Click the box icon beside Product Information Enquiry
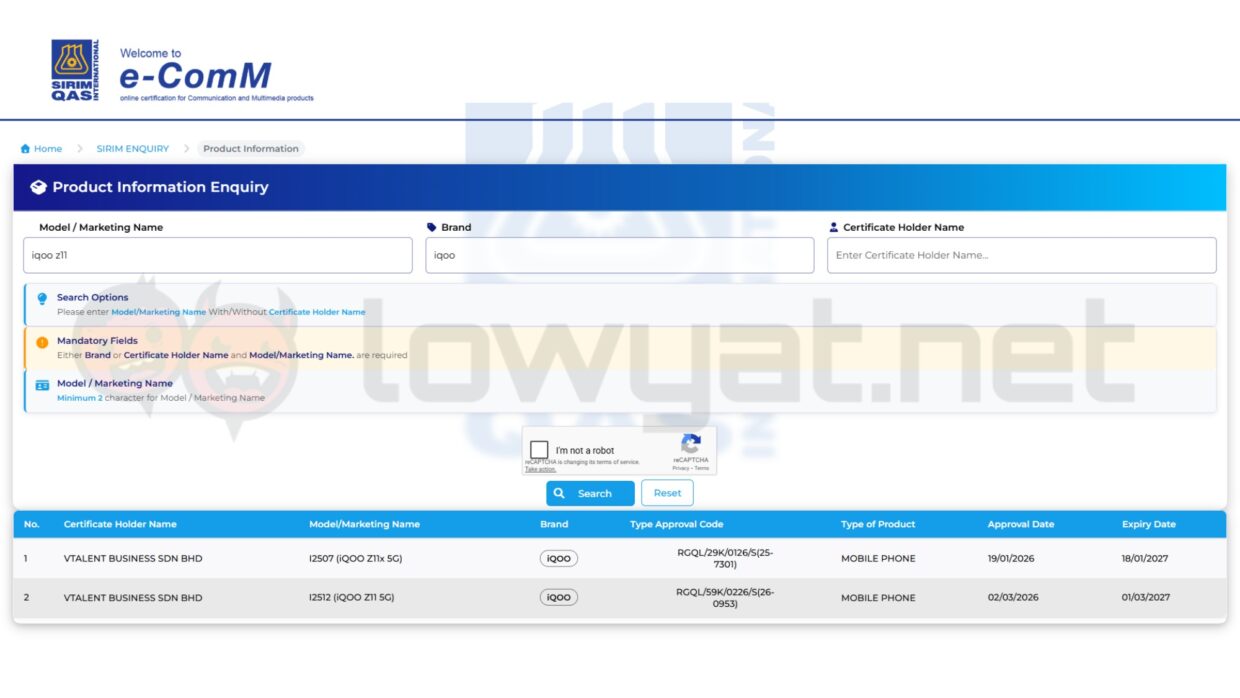1240x698 pixels. pyautogui.click(x=38, y=186)
